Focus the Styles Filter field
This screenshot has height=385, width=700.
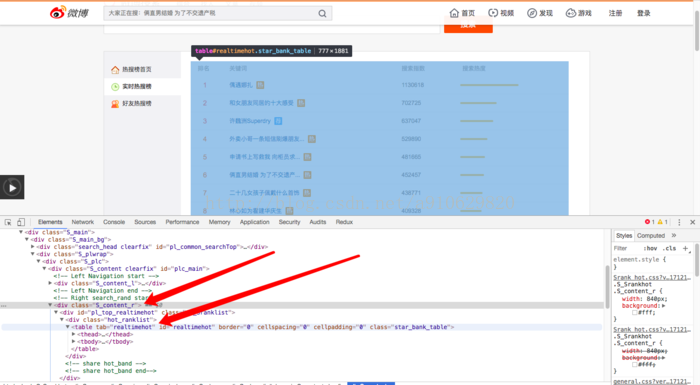(x=626, y=248)
